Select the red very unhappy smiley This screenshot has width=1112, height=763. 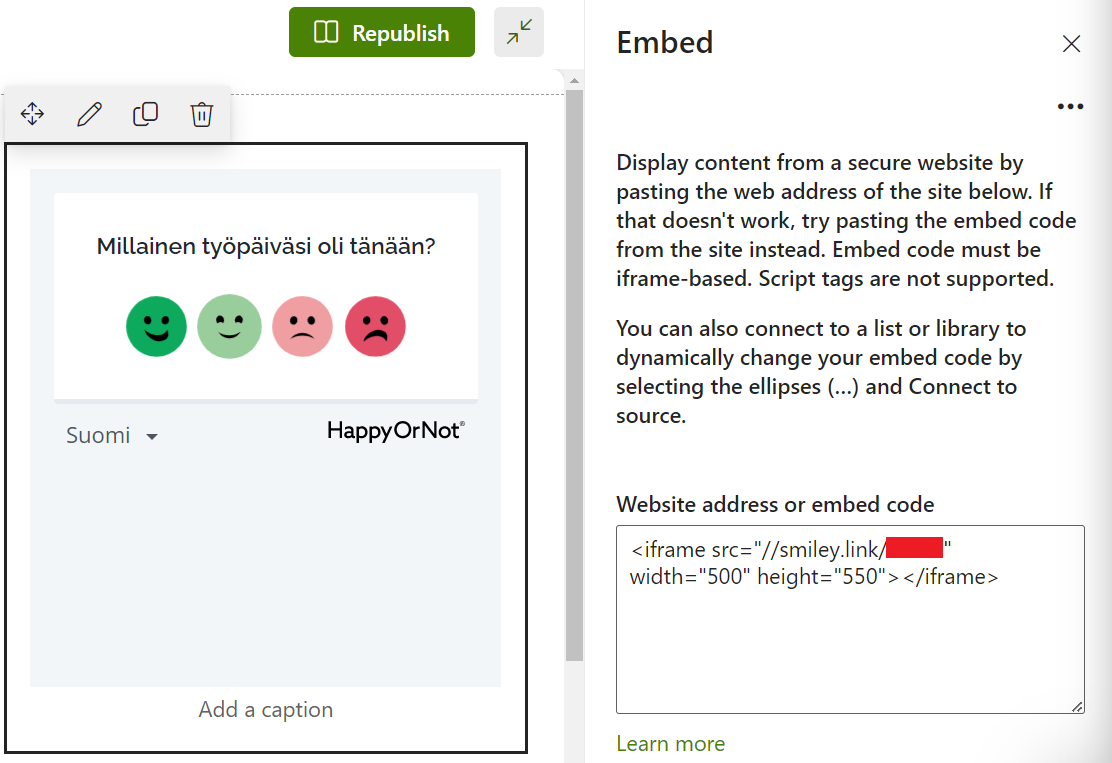pyautogui.click(x=375, y=327)
